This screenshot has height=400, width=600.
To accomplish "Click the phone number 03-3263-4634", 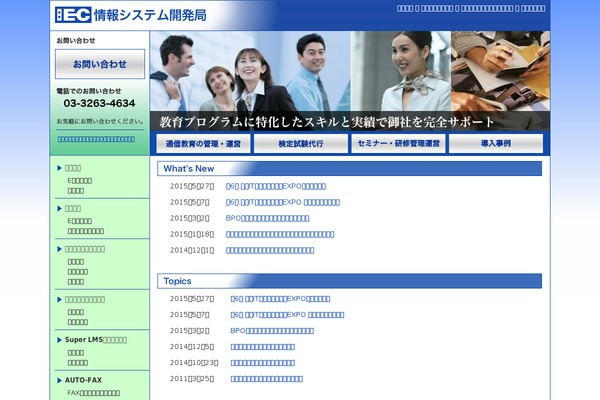I will coord(99,103).
